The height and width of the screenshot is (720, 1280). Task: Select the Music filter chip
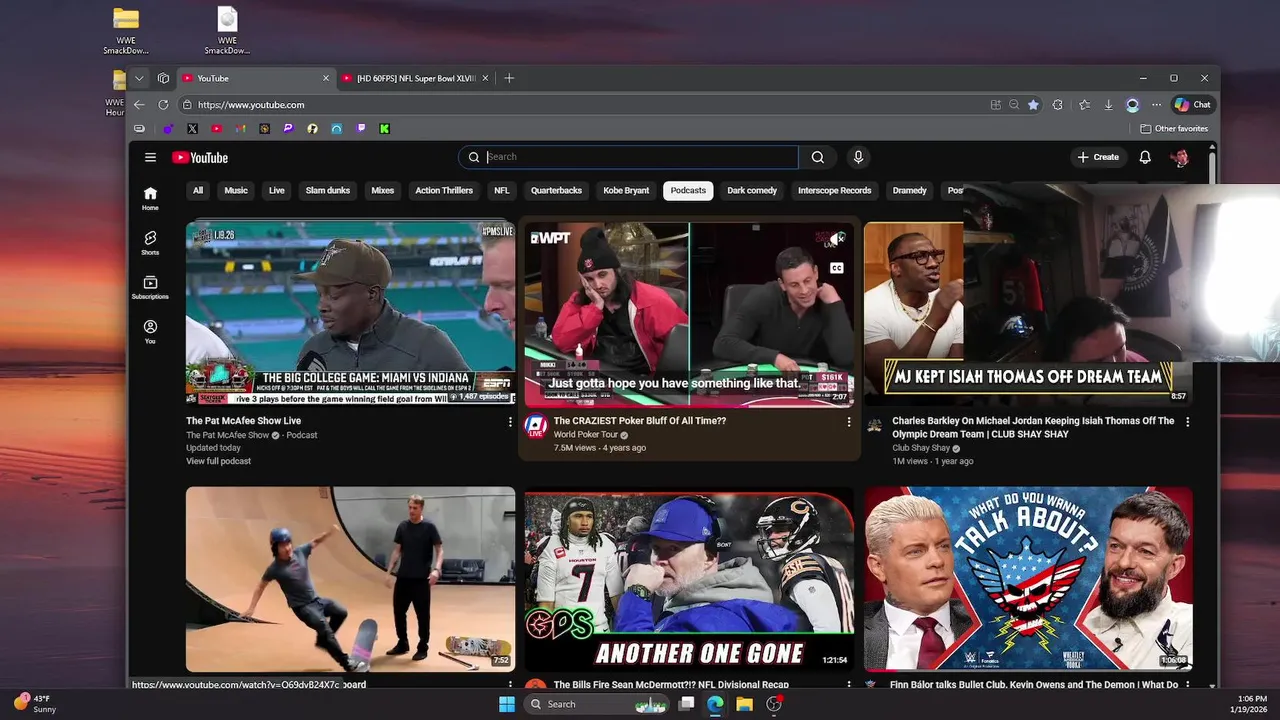(236, 190)
